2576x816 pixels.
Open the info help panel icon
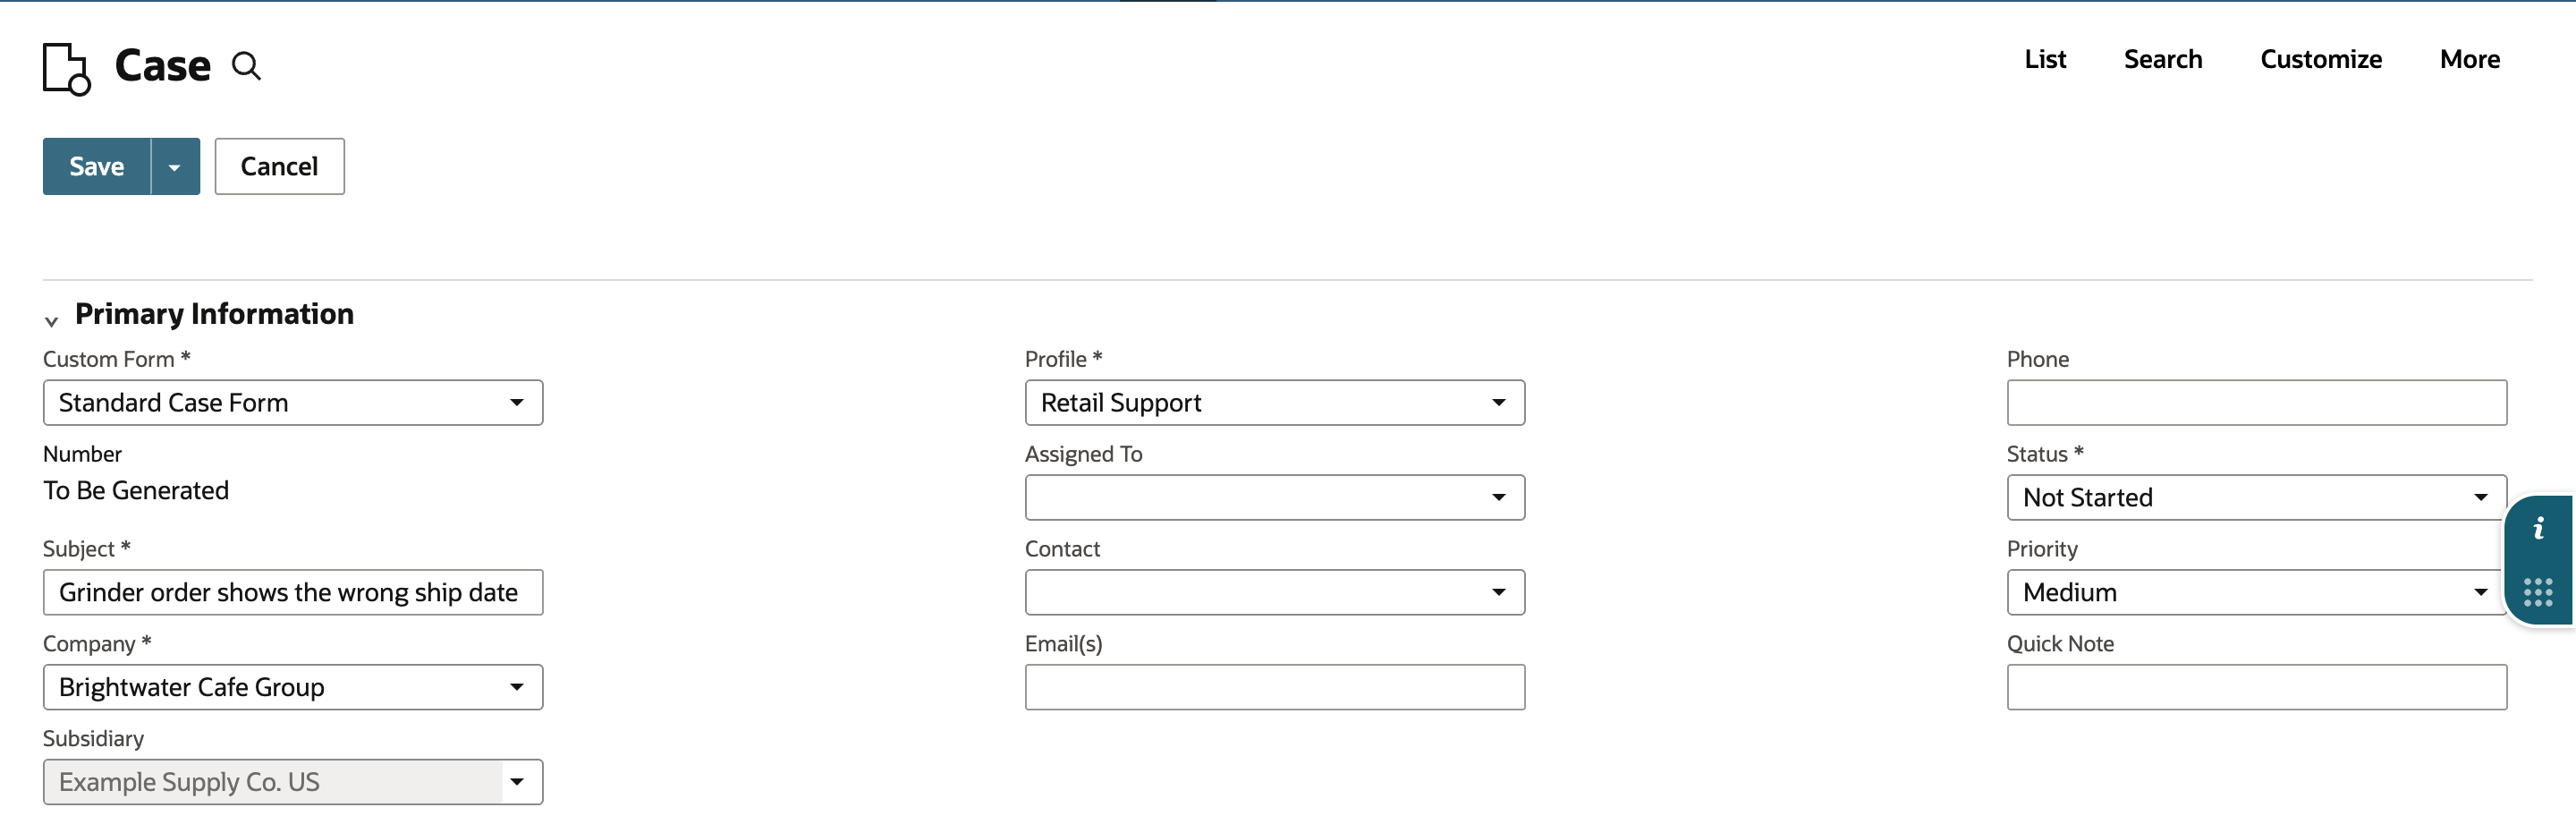pos(2538,528)
